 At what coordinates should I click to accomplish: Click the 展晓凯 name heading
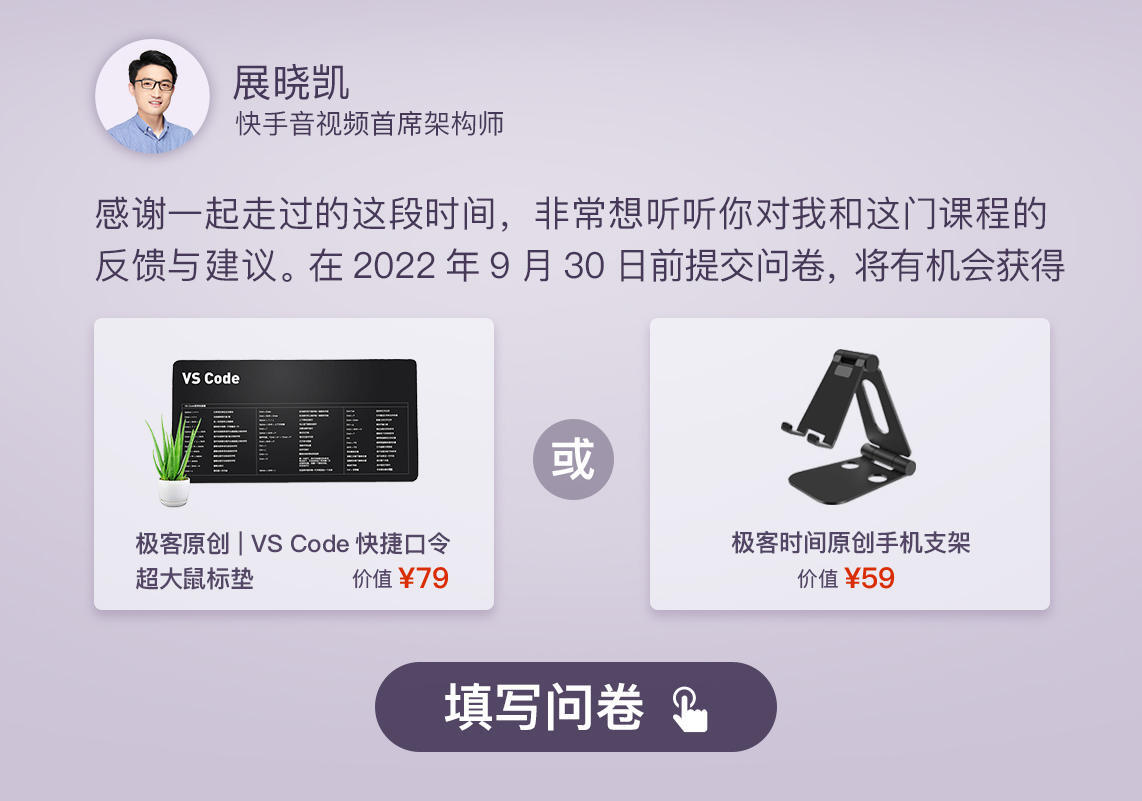(291, 82)
